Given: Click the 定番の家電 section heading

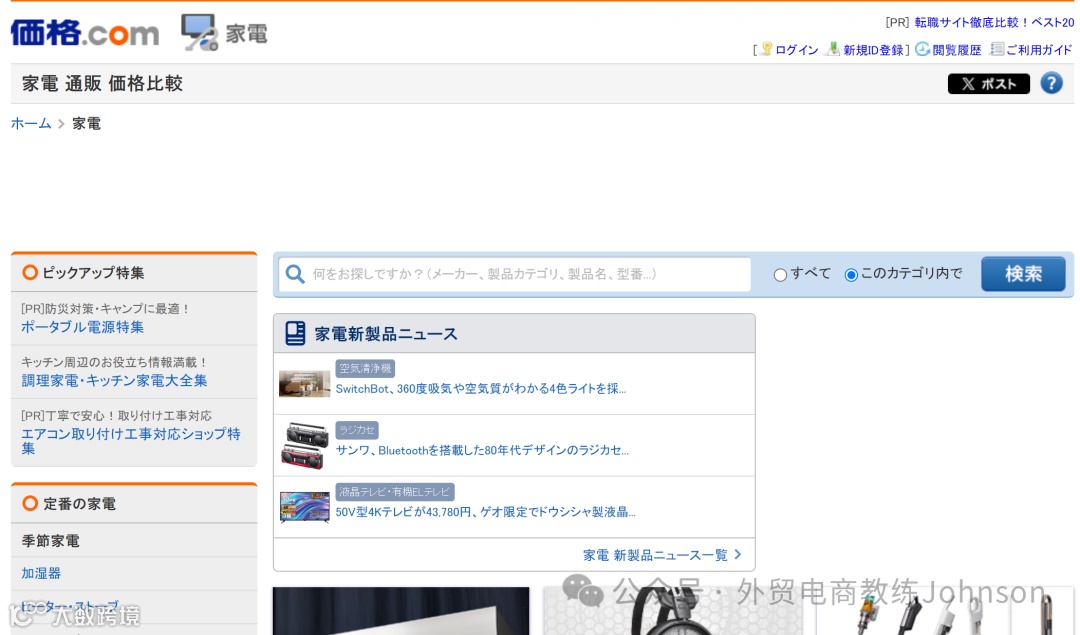Looking at the screenshot, I should click(79, 504).
